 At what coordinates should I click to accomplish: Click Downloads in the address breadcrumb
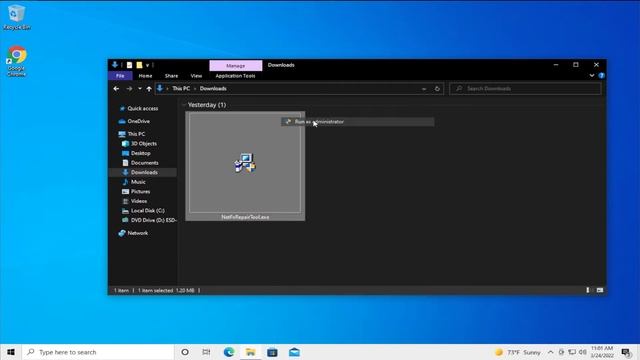coord(213,89)
